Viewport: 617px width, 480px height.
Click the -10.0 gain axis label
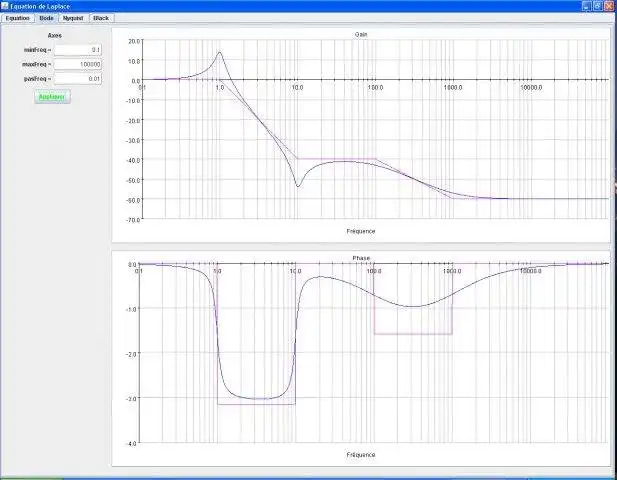pos(133,101)
